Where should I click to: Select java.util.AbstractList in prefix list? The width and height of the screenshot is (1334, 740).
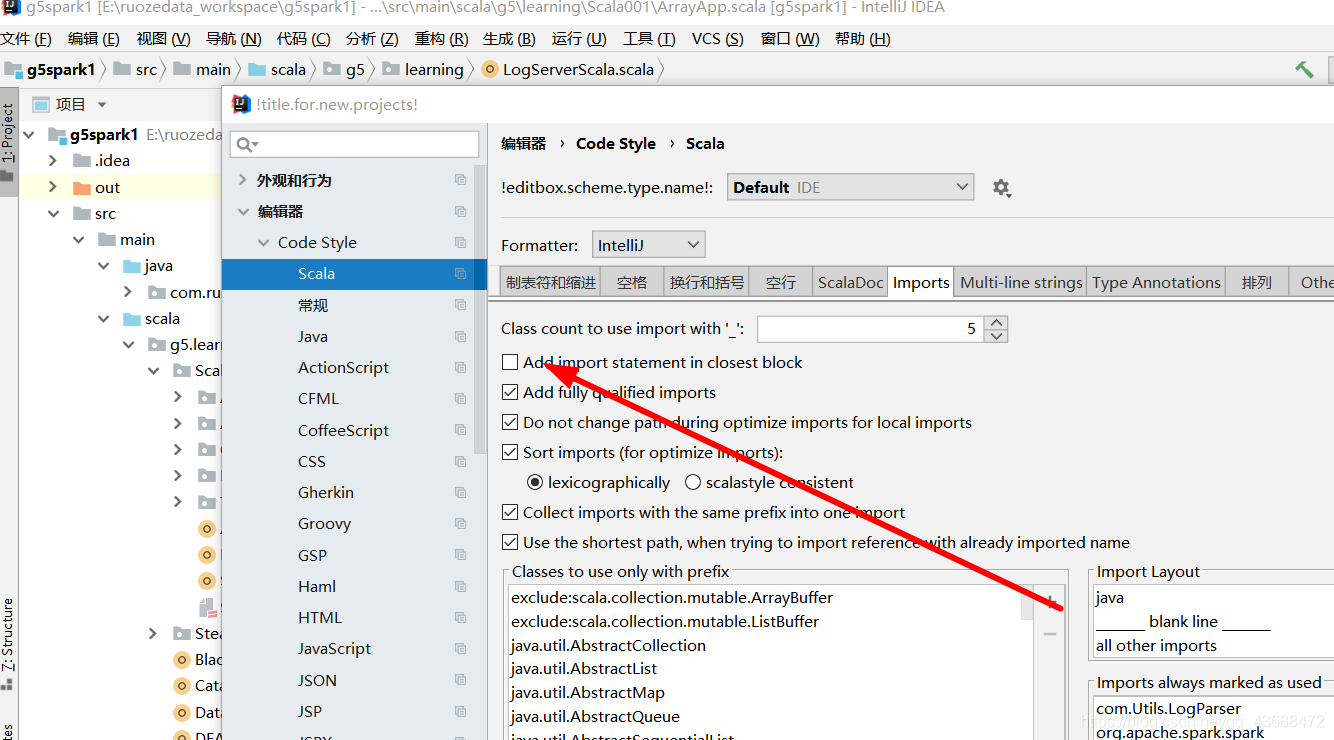point(584,669)
